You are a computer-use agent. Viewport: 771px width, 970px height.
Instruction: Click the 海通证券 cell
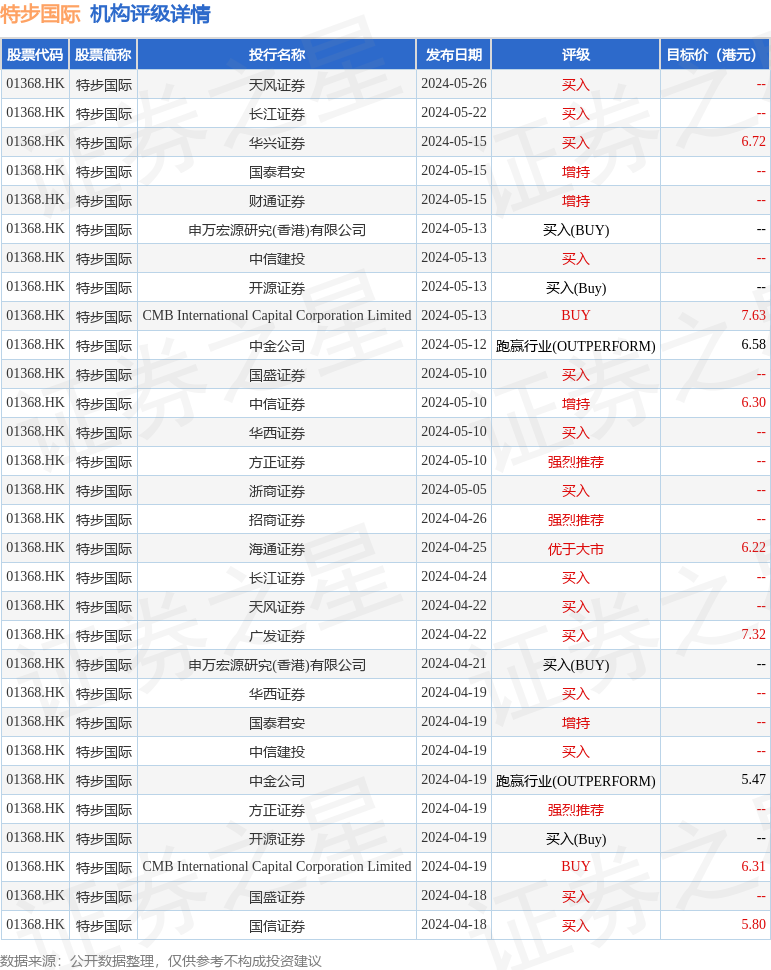pos(277,549)
